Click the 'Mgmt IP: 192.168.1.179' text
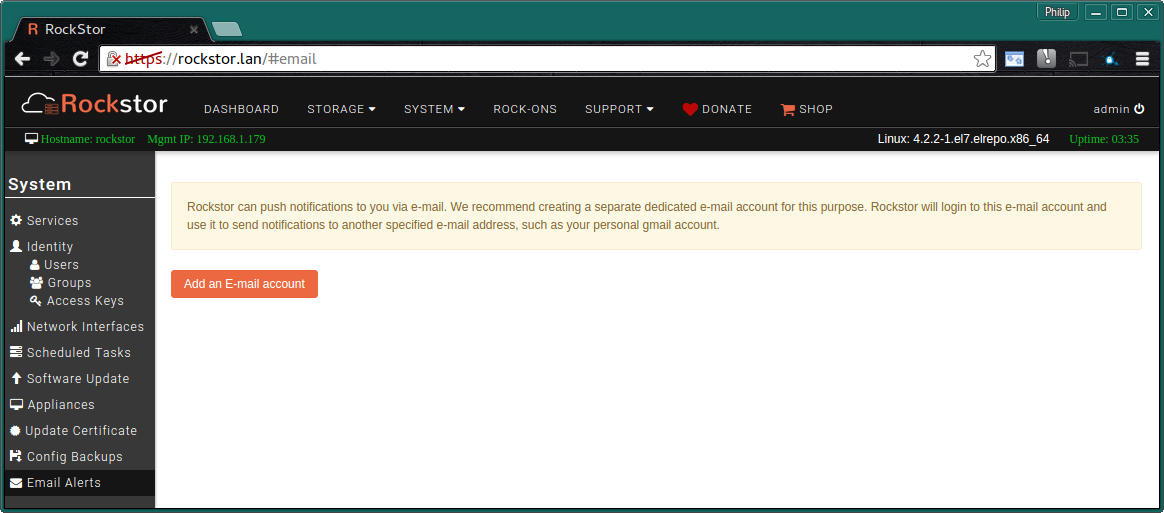The width and height of the screenshot is (1164, 513). tap(206, 139)
